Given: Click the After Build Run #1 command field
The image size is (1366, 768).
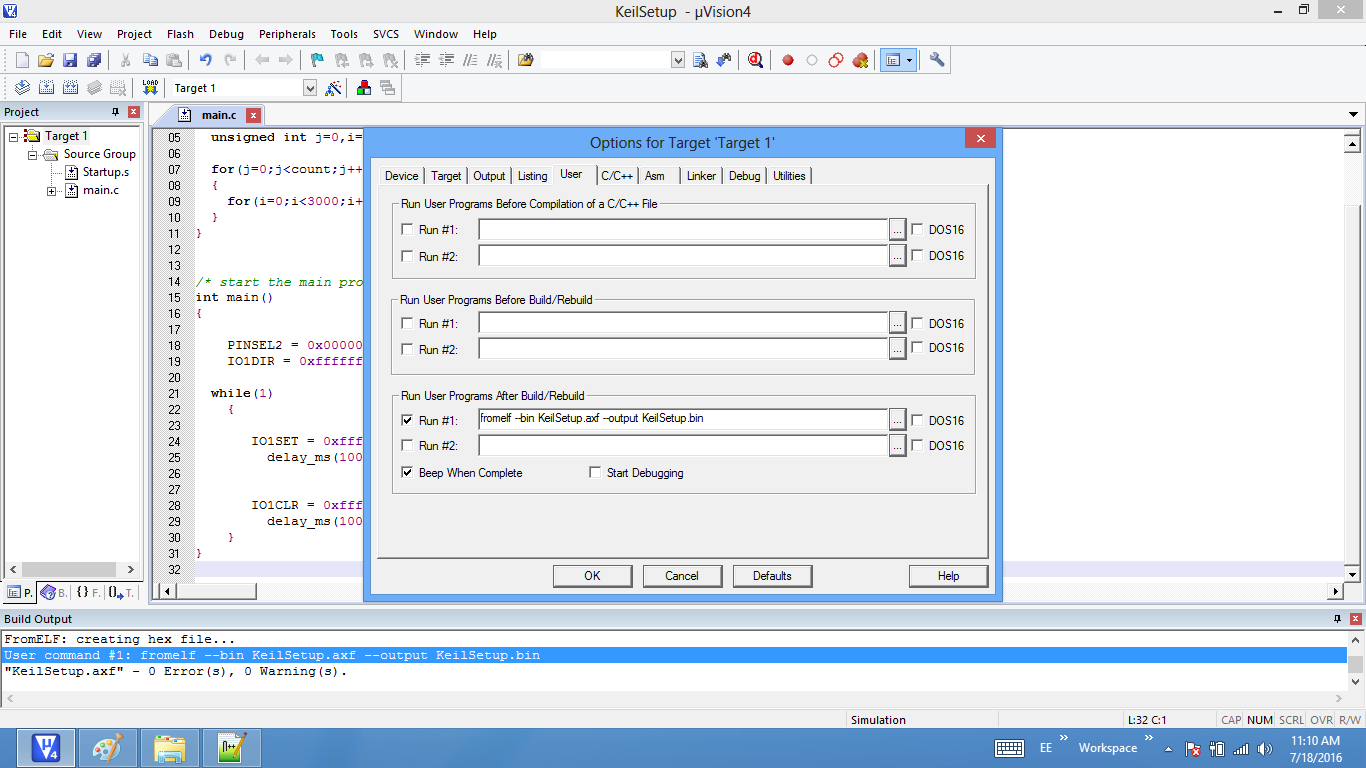Looking at the screenshot, I should pyautogui.click(x=682, y=419).
